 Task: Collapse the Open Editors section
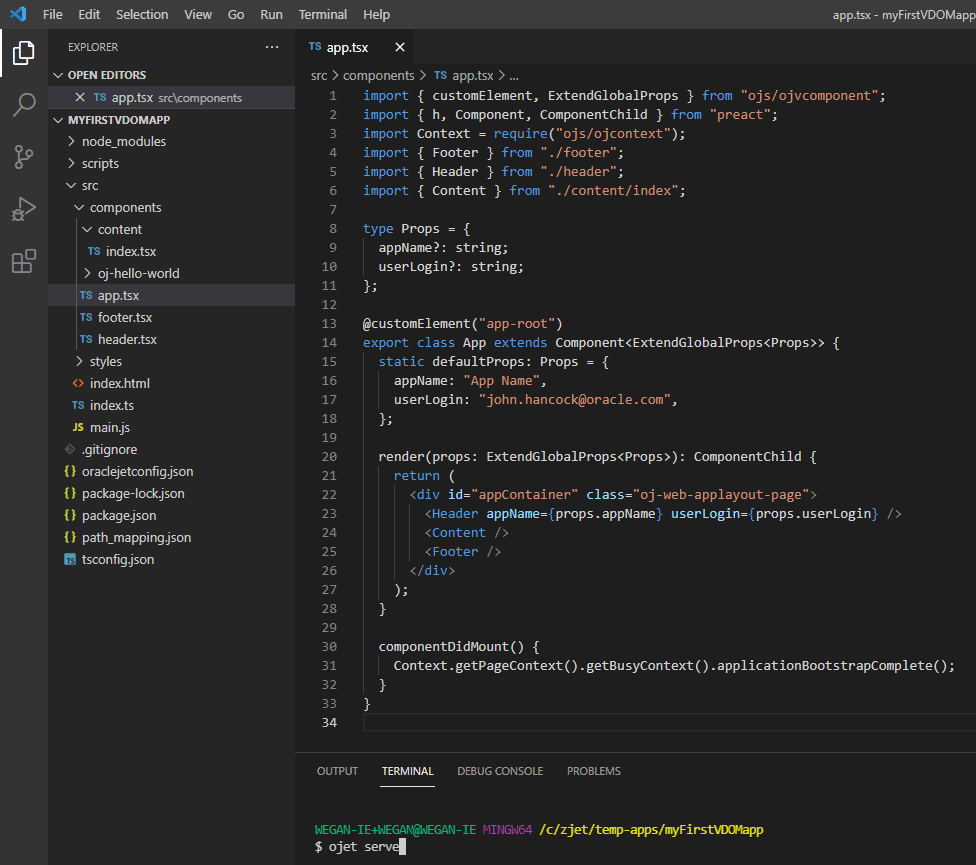coord(106,75)
